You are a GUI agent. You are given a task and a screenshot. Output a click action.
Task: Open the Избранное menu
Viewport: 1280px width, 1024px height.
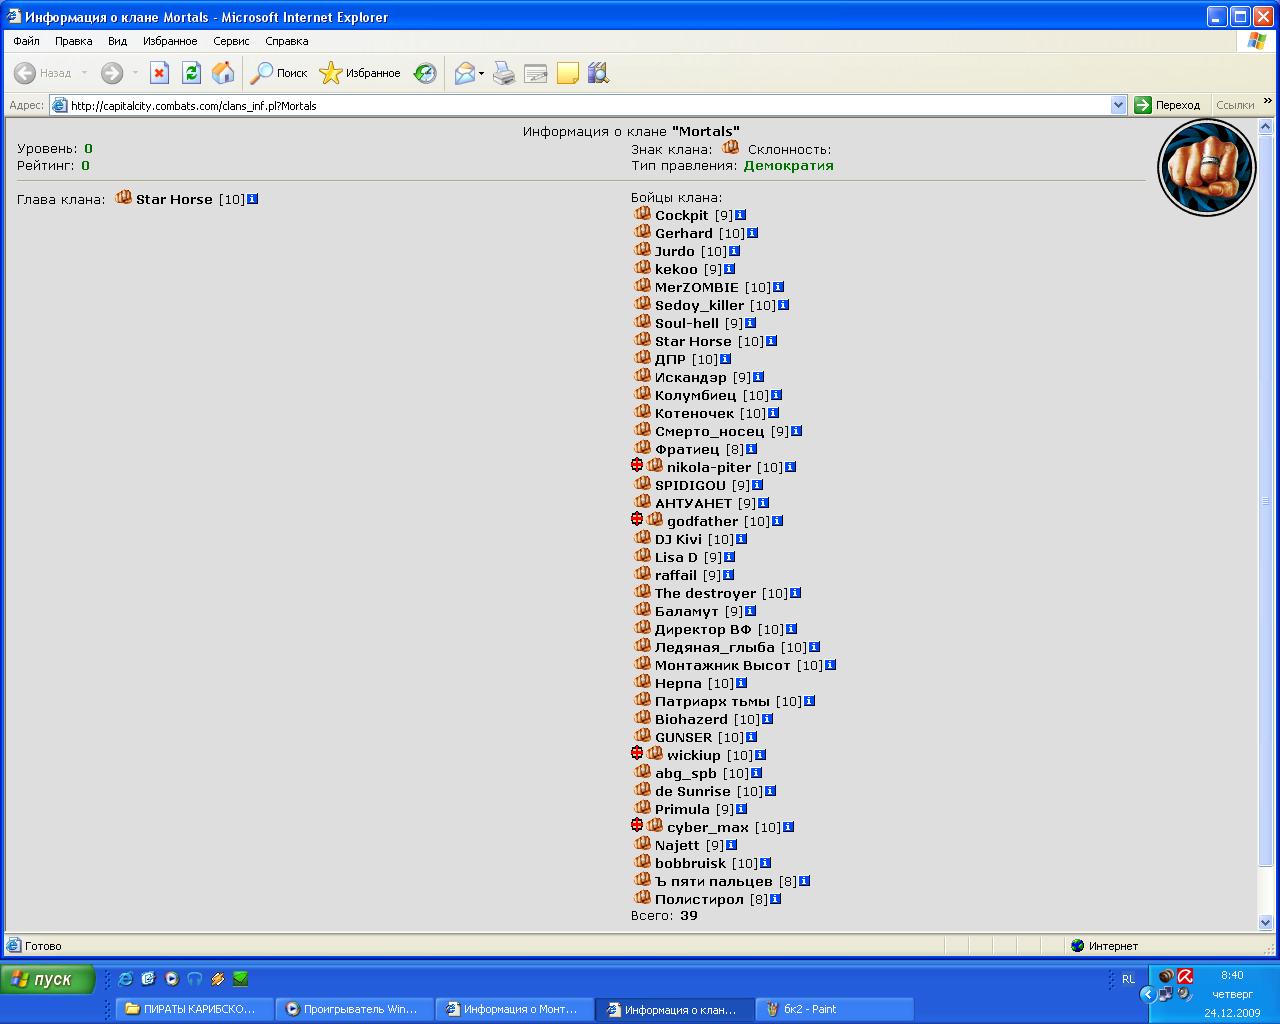pyautogui.click(x=170, y=41)
